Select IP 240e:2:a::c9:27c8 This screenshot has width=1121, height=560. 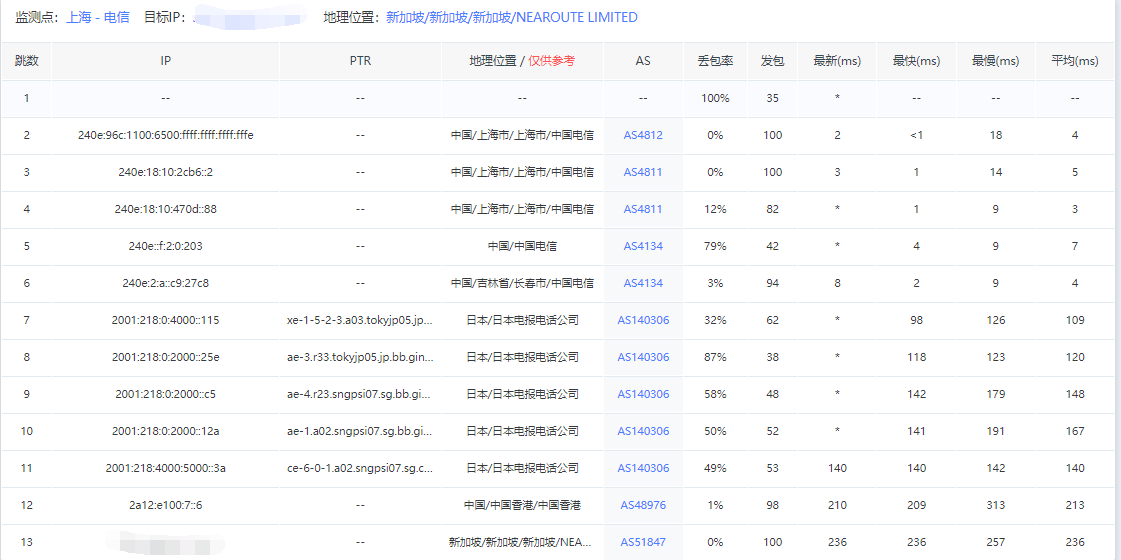coord(166,283)
